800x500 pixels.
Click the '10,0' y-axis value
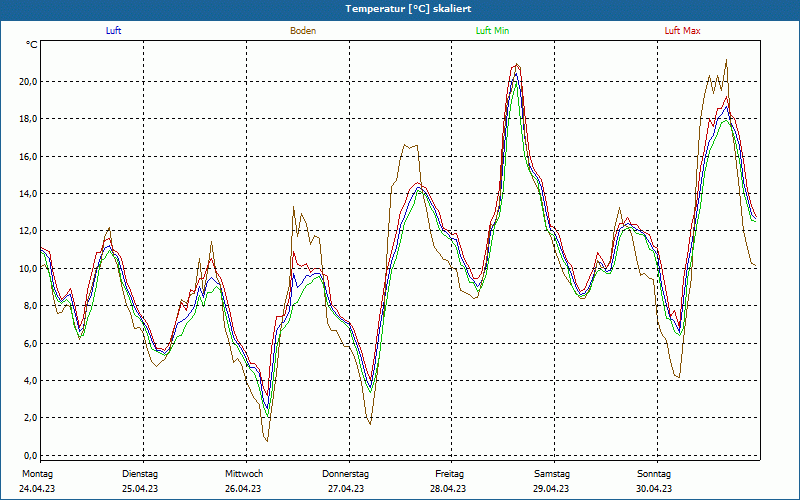point(28,268)
